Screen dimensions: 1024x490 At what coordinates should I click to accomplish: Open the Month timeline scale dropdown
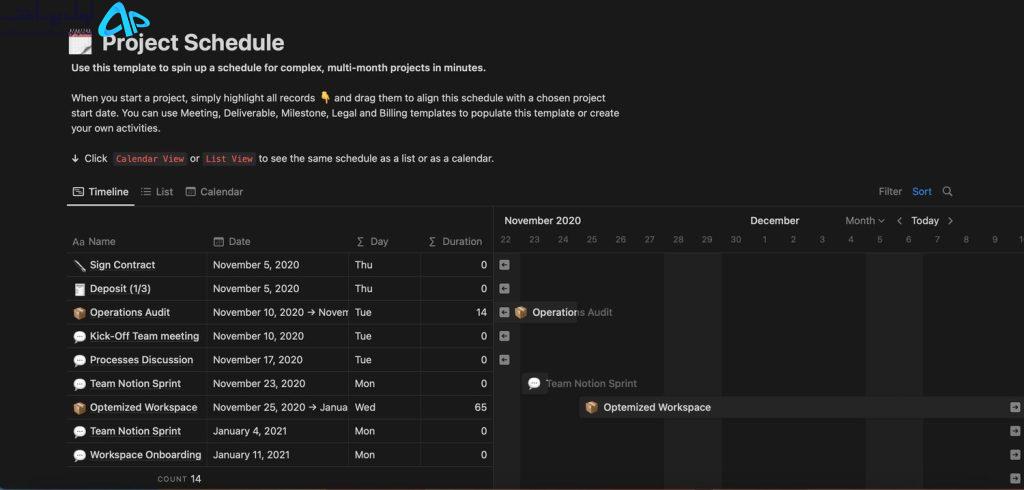[865, 221]
